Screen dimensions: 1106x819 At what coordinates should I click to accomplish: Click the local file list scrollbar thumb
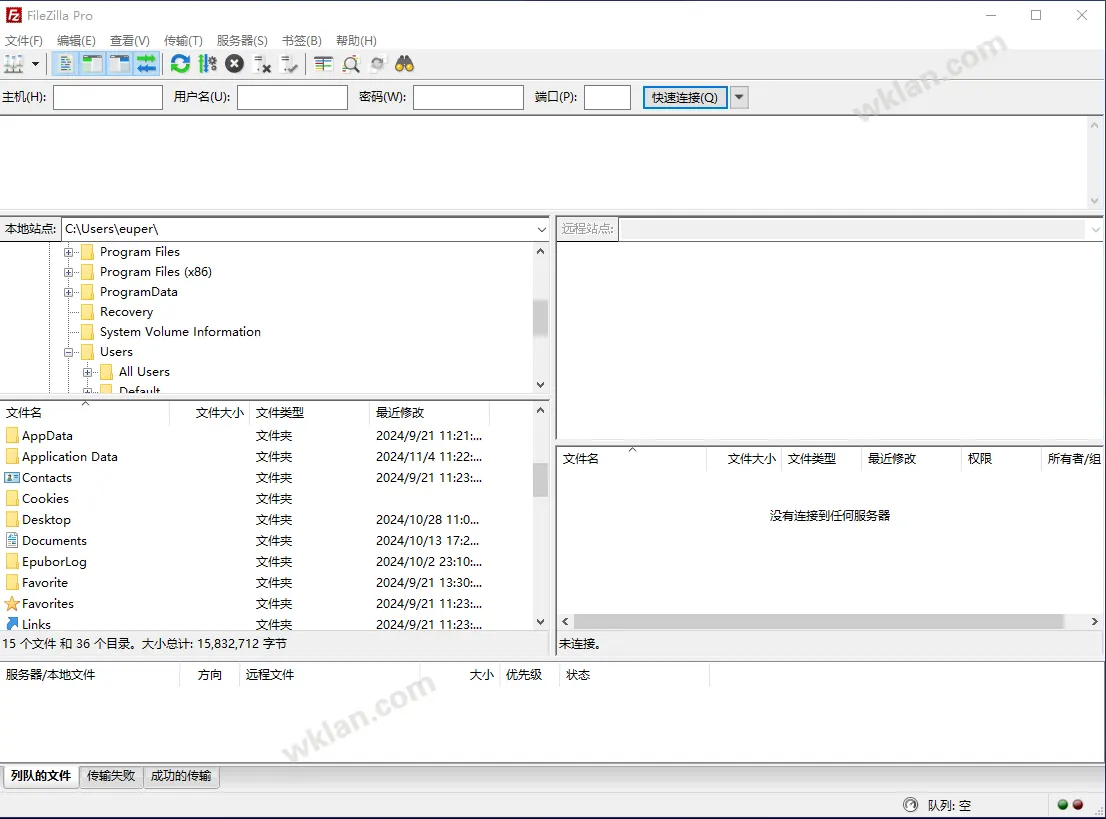(x=540, y=480)
